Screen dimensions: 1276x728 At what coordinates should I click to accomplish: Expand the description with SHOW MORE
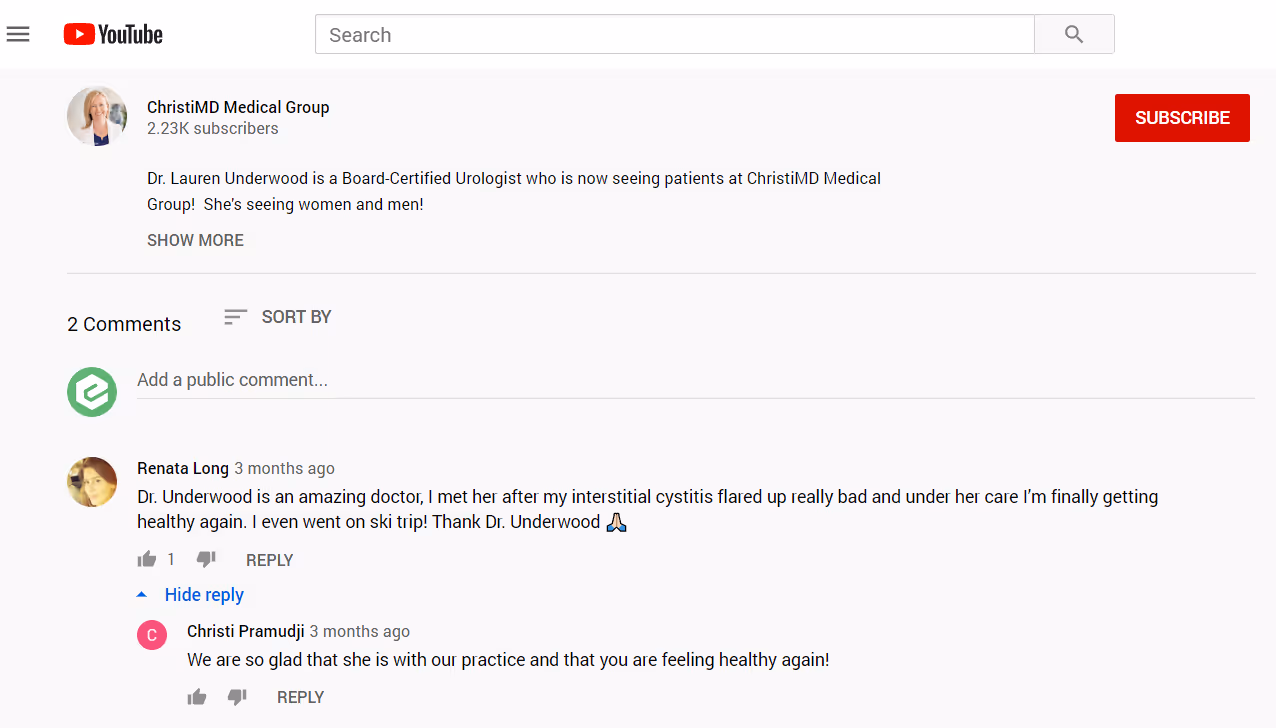pyautogui.click(x=195, y=240)
